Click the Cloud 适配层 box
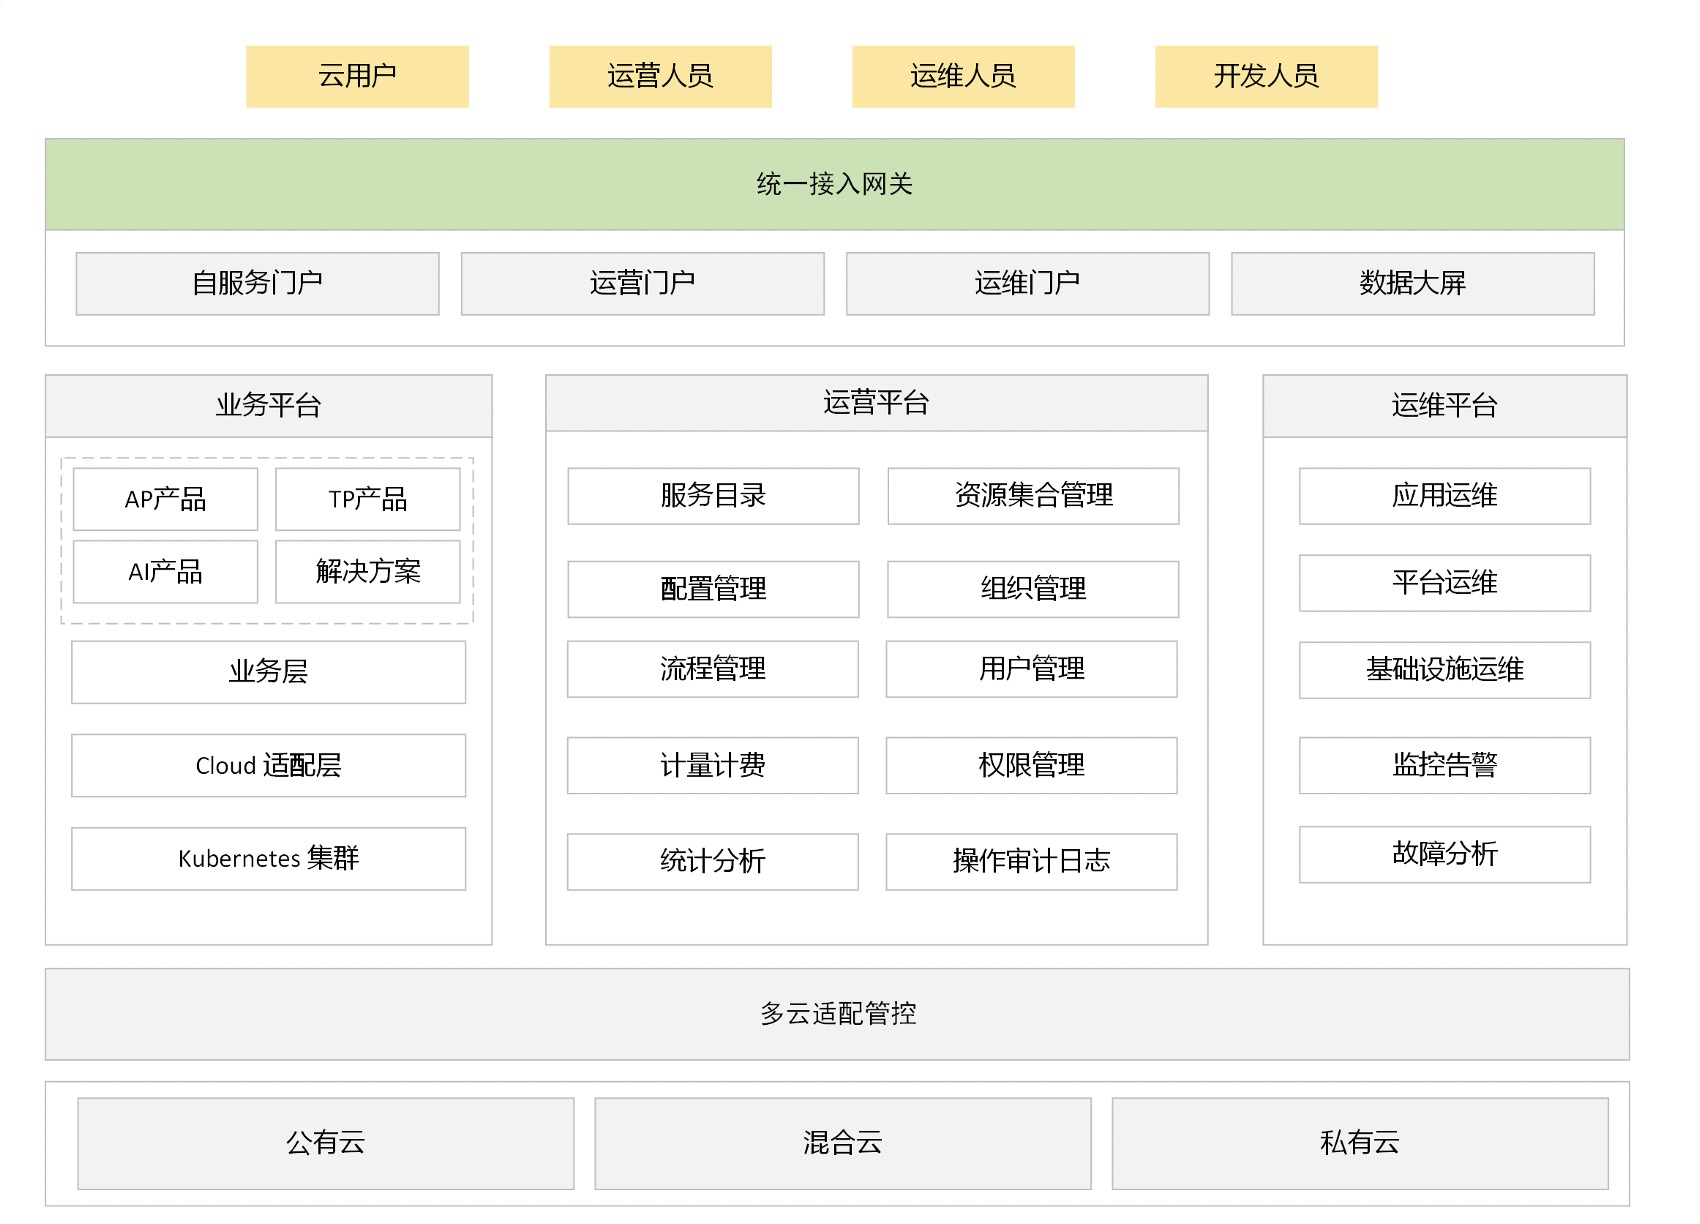The height and width of the screenshot is (1224, 1700). pos(269,766)
